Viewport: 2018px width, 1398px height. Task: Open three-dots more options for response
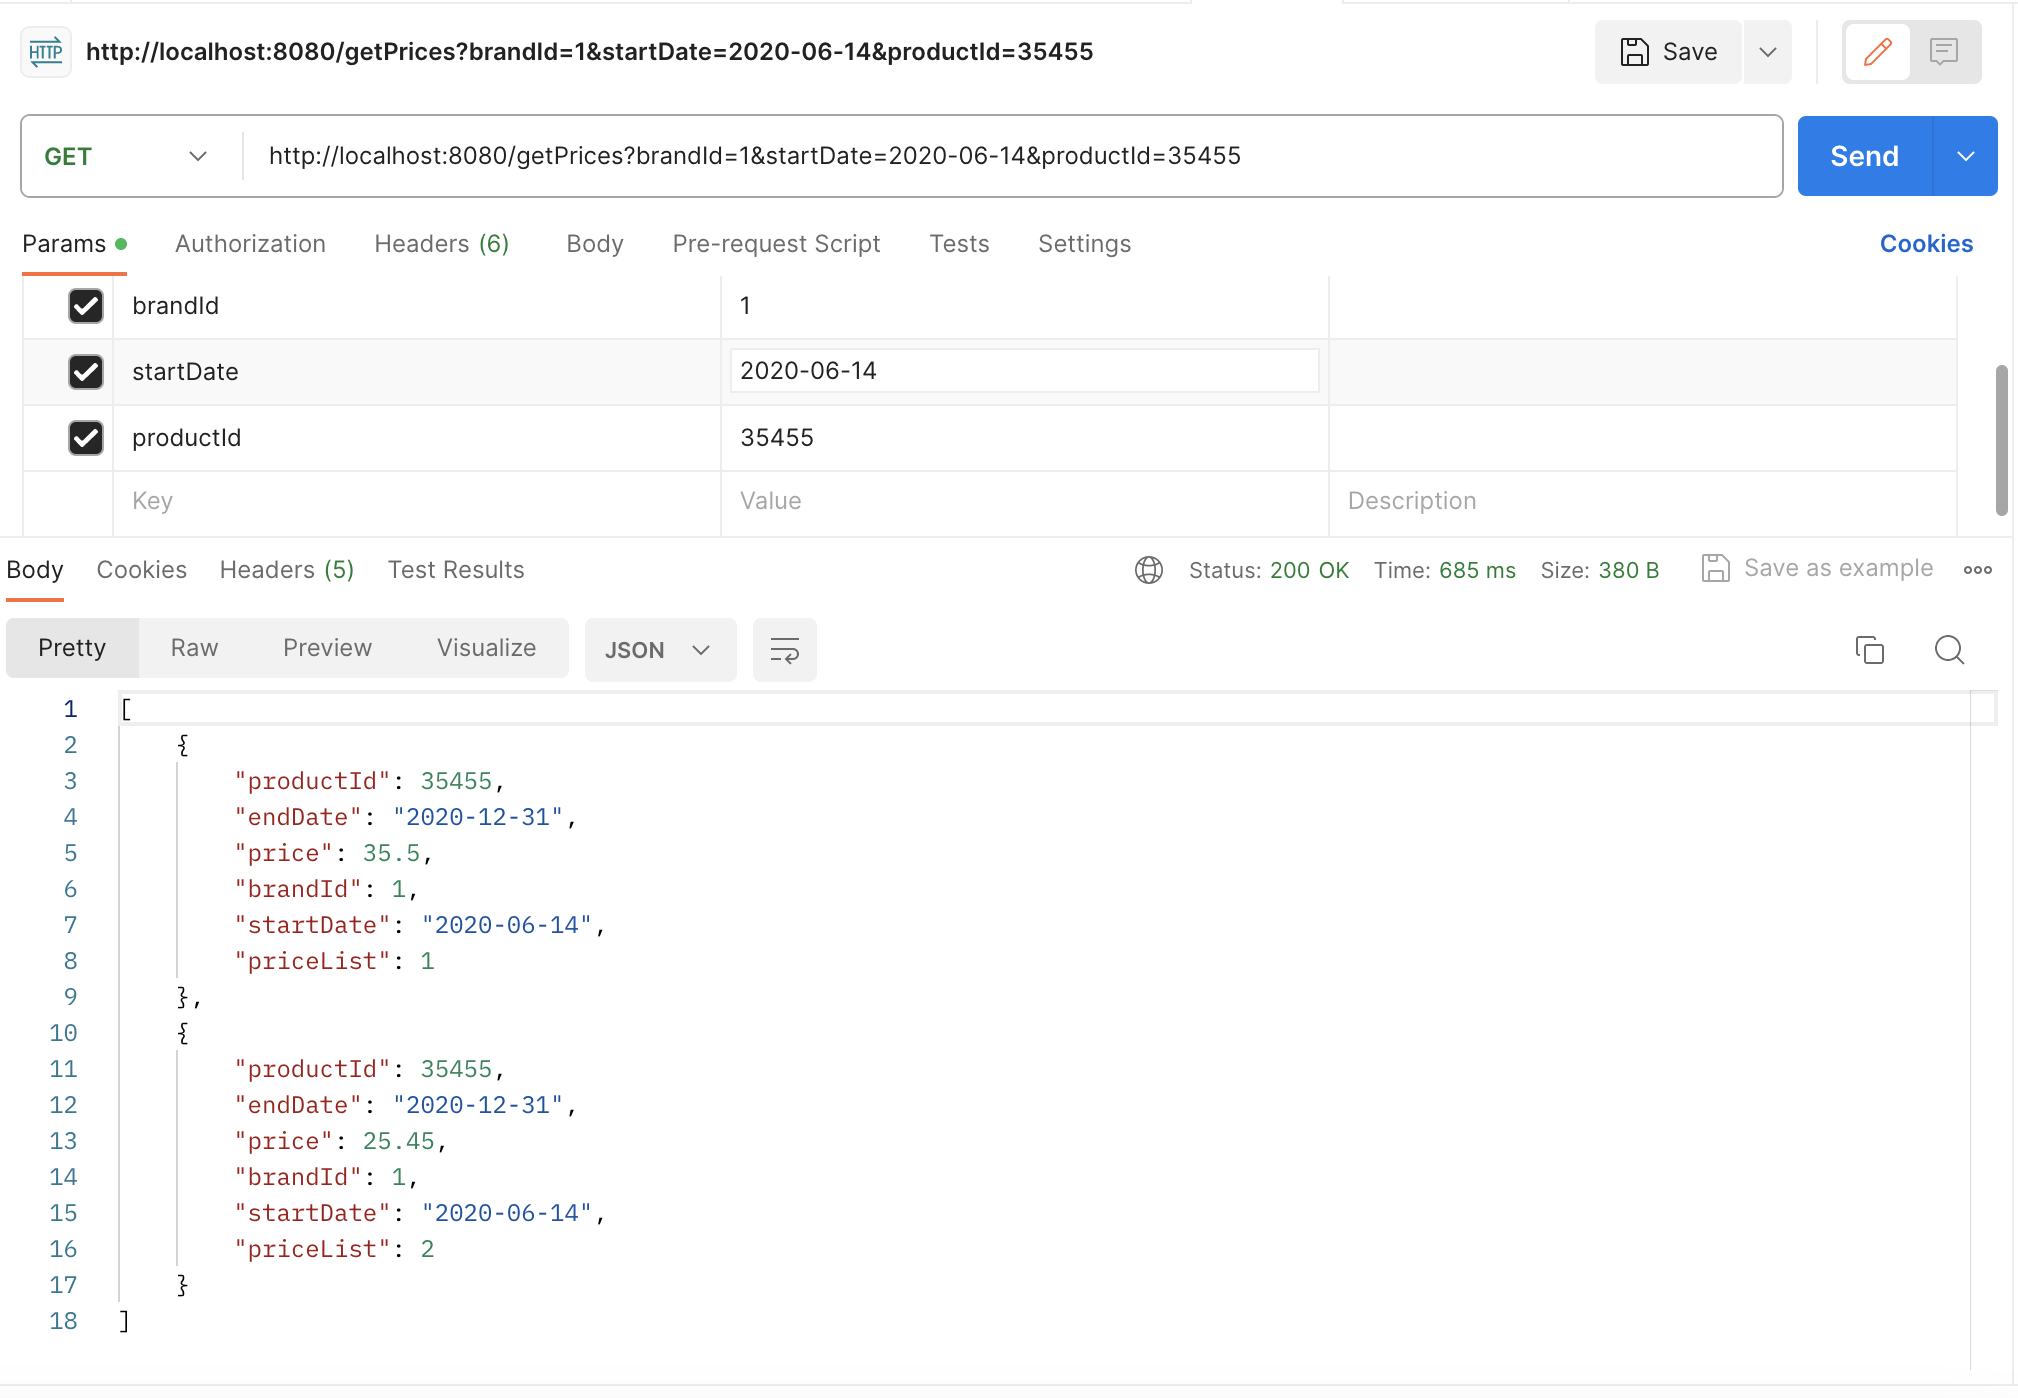[x=1977, y=570]
